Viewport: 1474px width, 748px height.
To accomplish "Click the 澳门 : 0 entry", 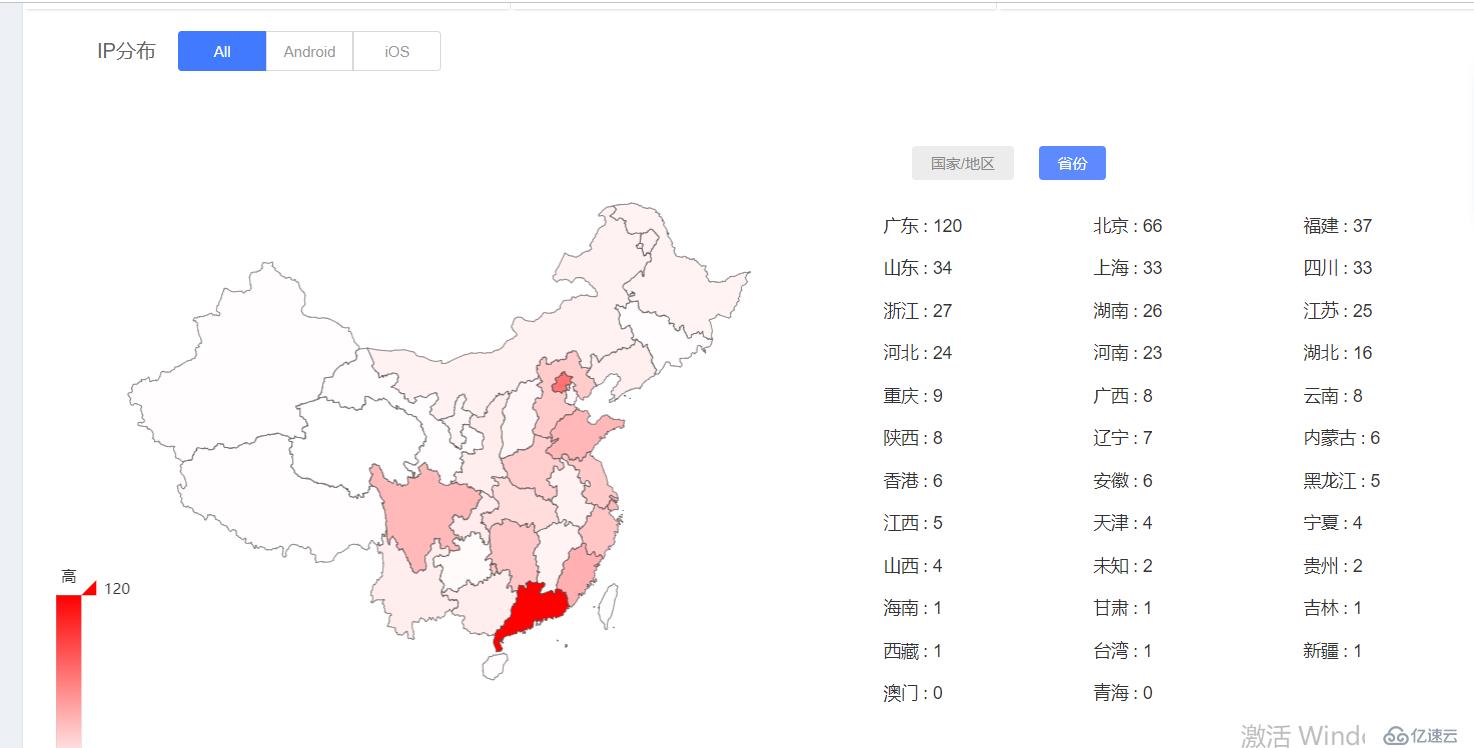I will (913, 693).
